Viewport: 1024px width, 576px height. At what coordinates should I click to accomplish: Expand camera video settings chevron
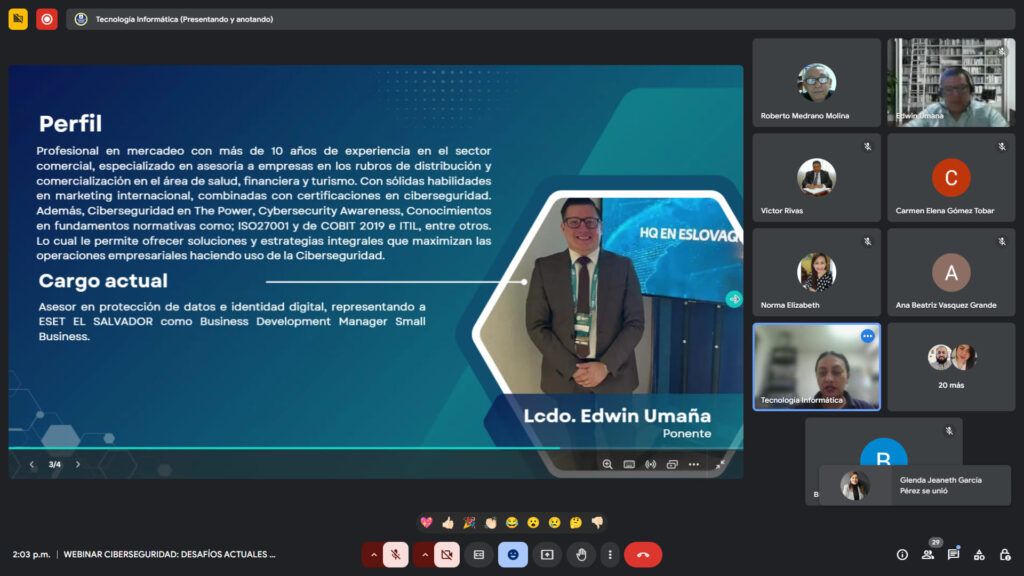424,554
